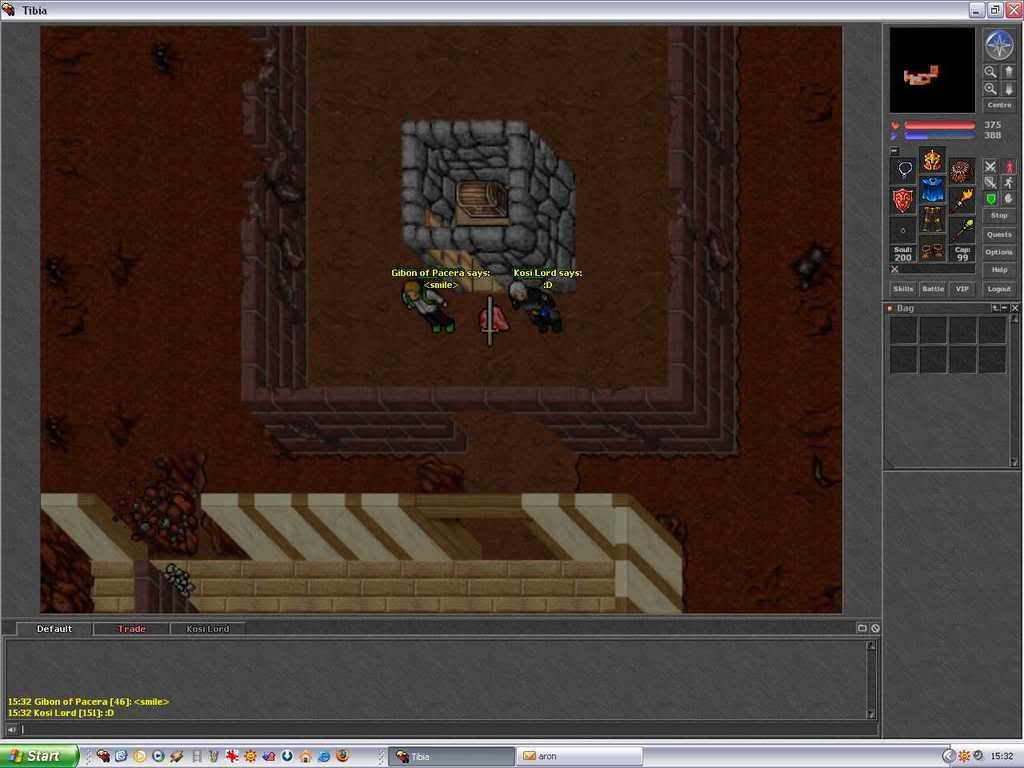This screenshot has width=1024, height=768.
Task: Select the torch-like wand weapon slot
Action: 961,200
